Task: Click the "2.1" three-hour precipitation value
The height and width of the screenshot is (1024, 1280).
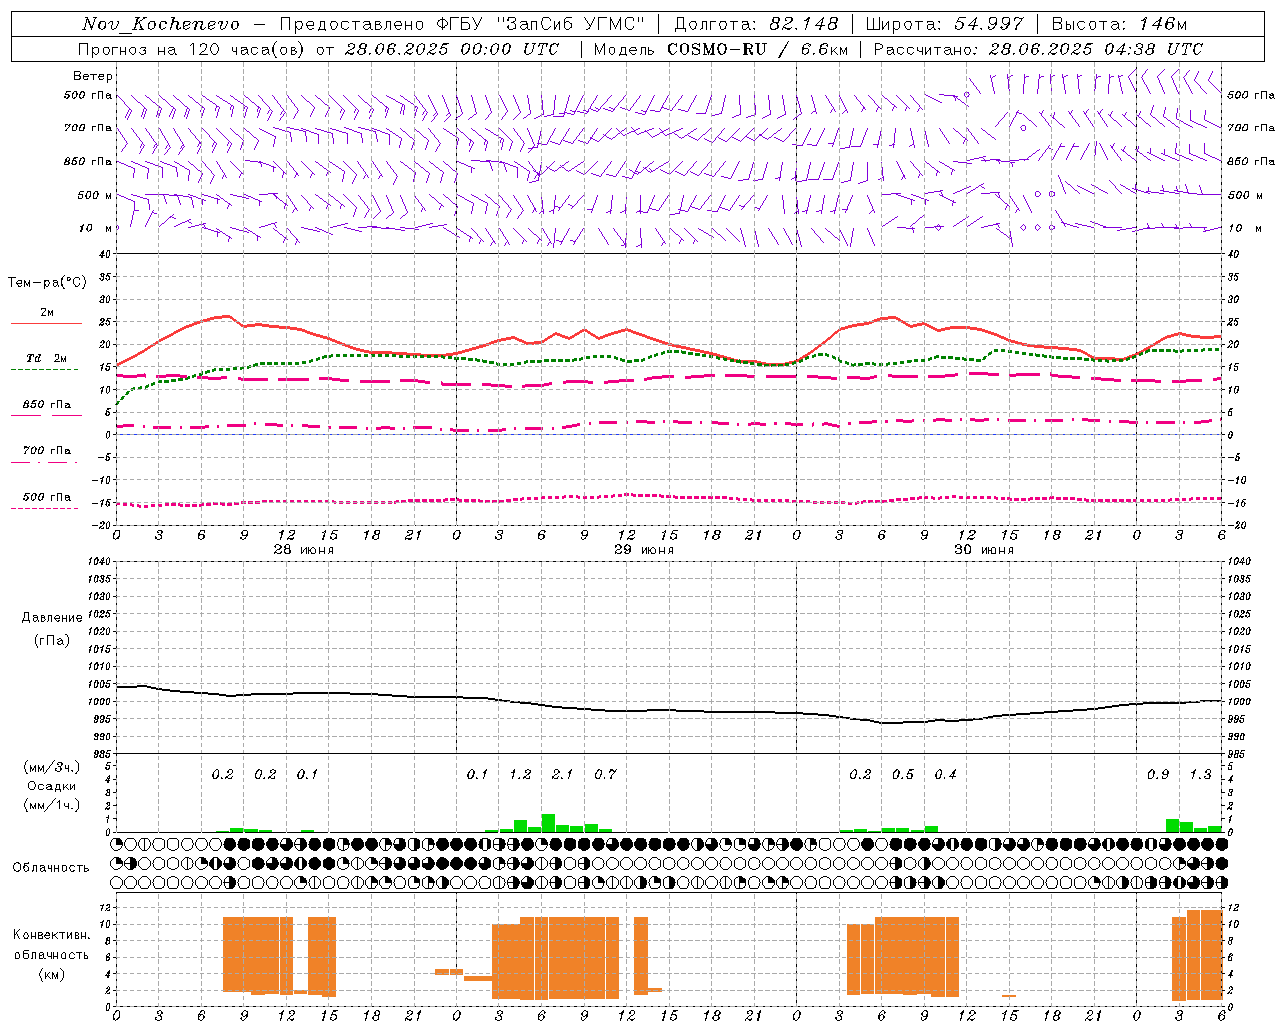Action: [x=563, y=775]
